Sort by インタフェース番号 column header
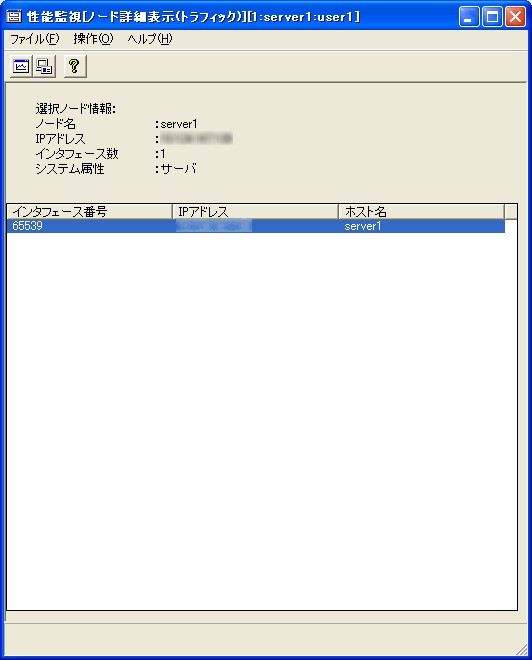532x660 pixels. (90, 211)
